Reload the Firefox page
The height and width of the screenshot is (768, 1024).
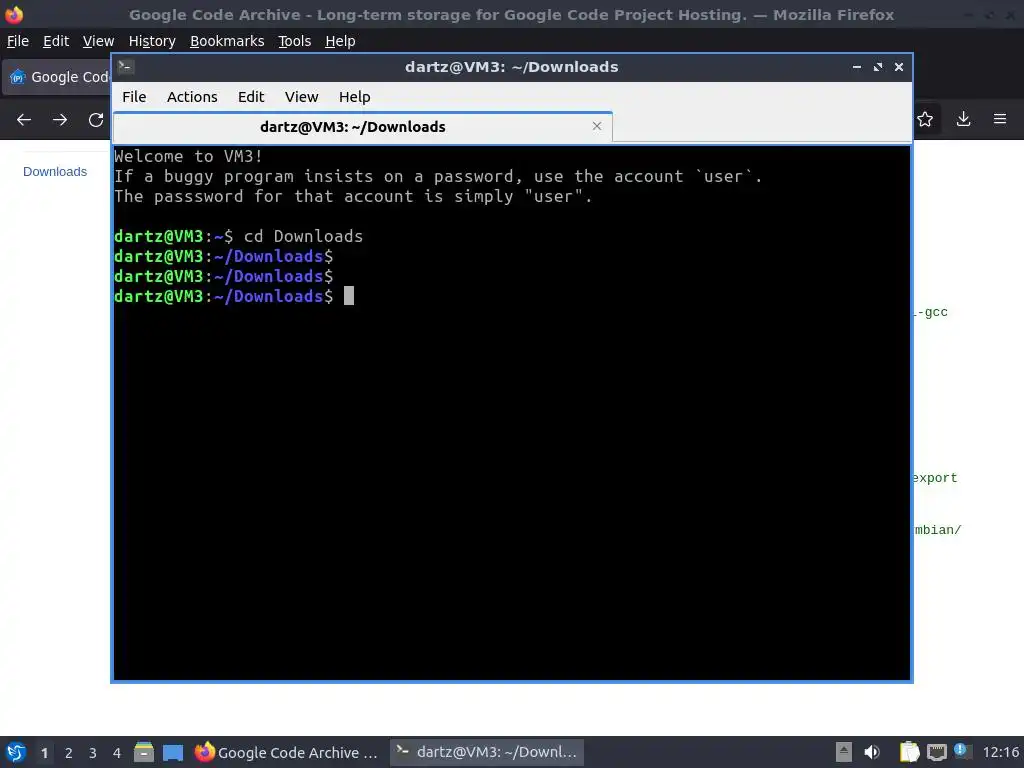[x=96, y=120]
